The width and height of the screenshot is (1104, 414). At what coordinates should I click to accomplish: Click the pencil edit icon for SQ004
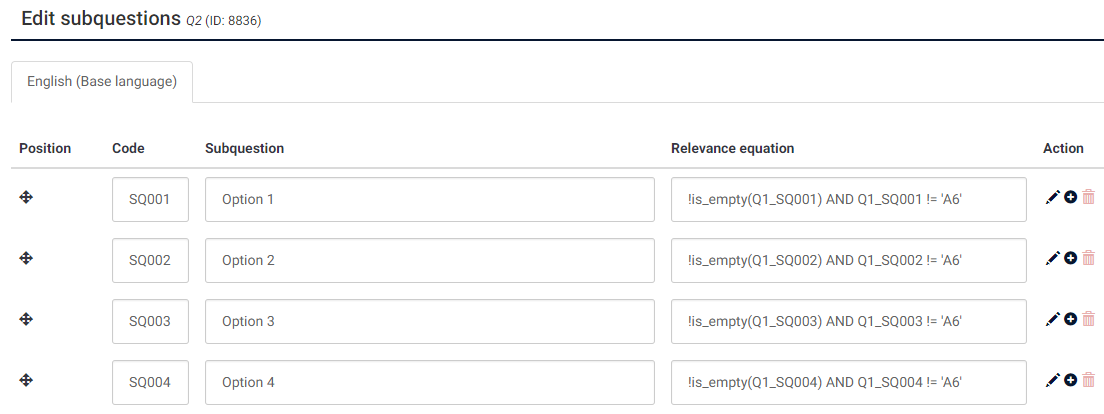[x=1052, y=380]
